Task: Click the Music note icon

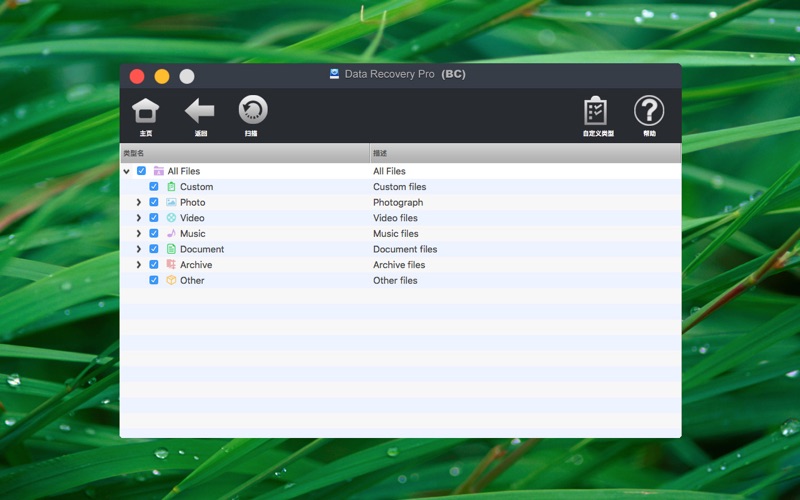Action: [x=171, y=233]
